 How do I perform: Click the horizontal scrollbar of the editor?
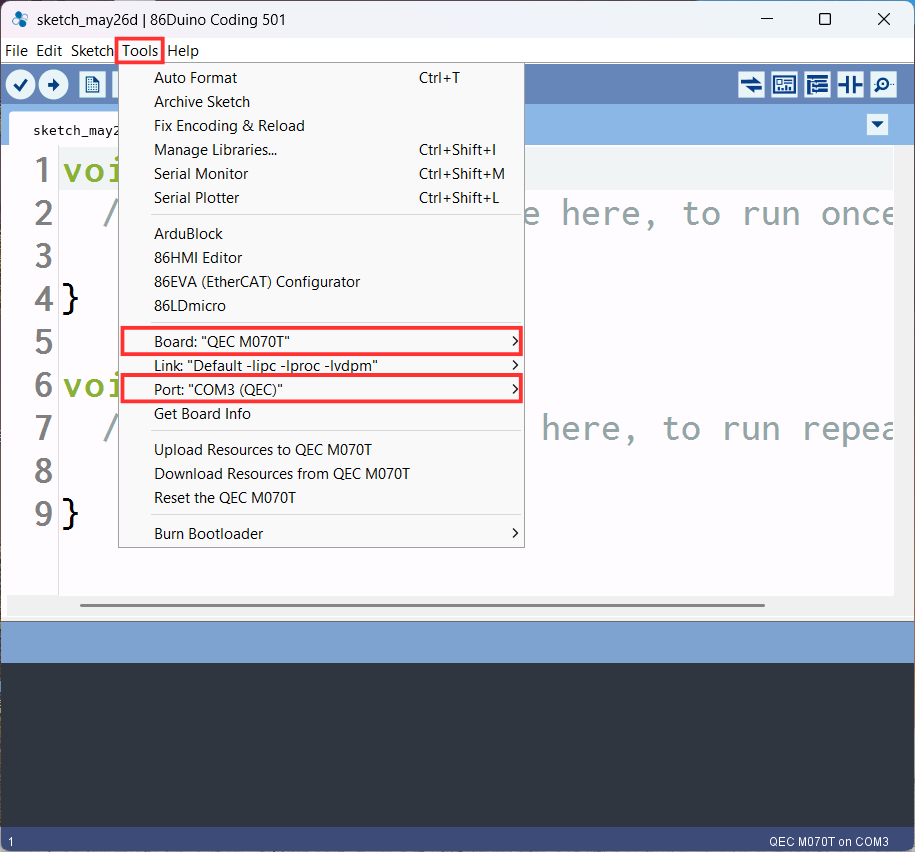422,605
